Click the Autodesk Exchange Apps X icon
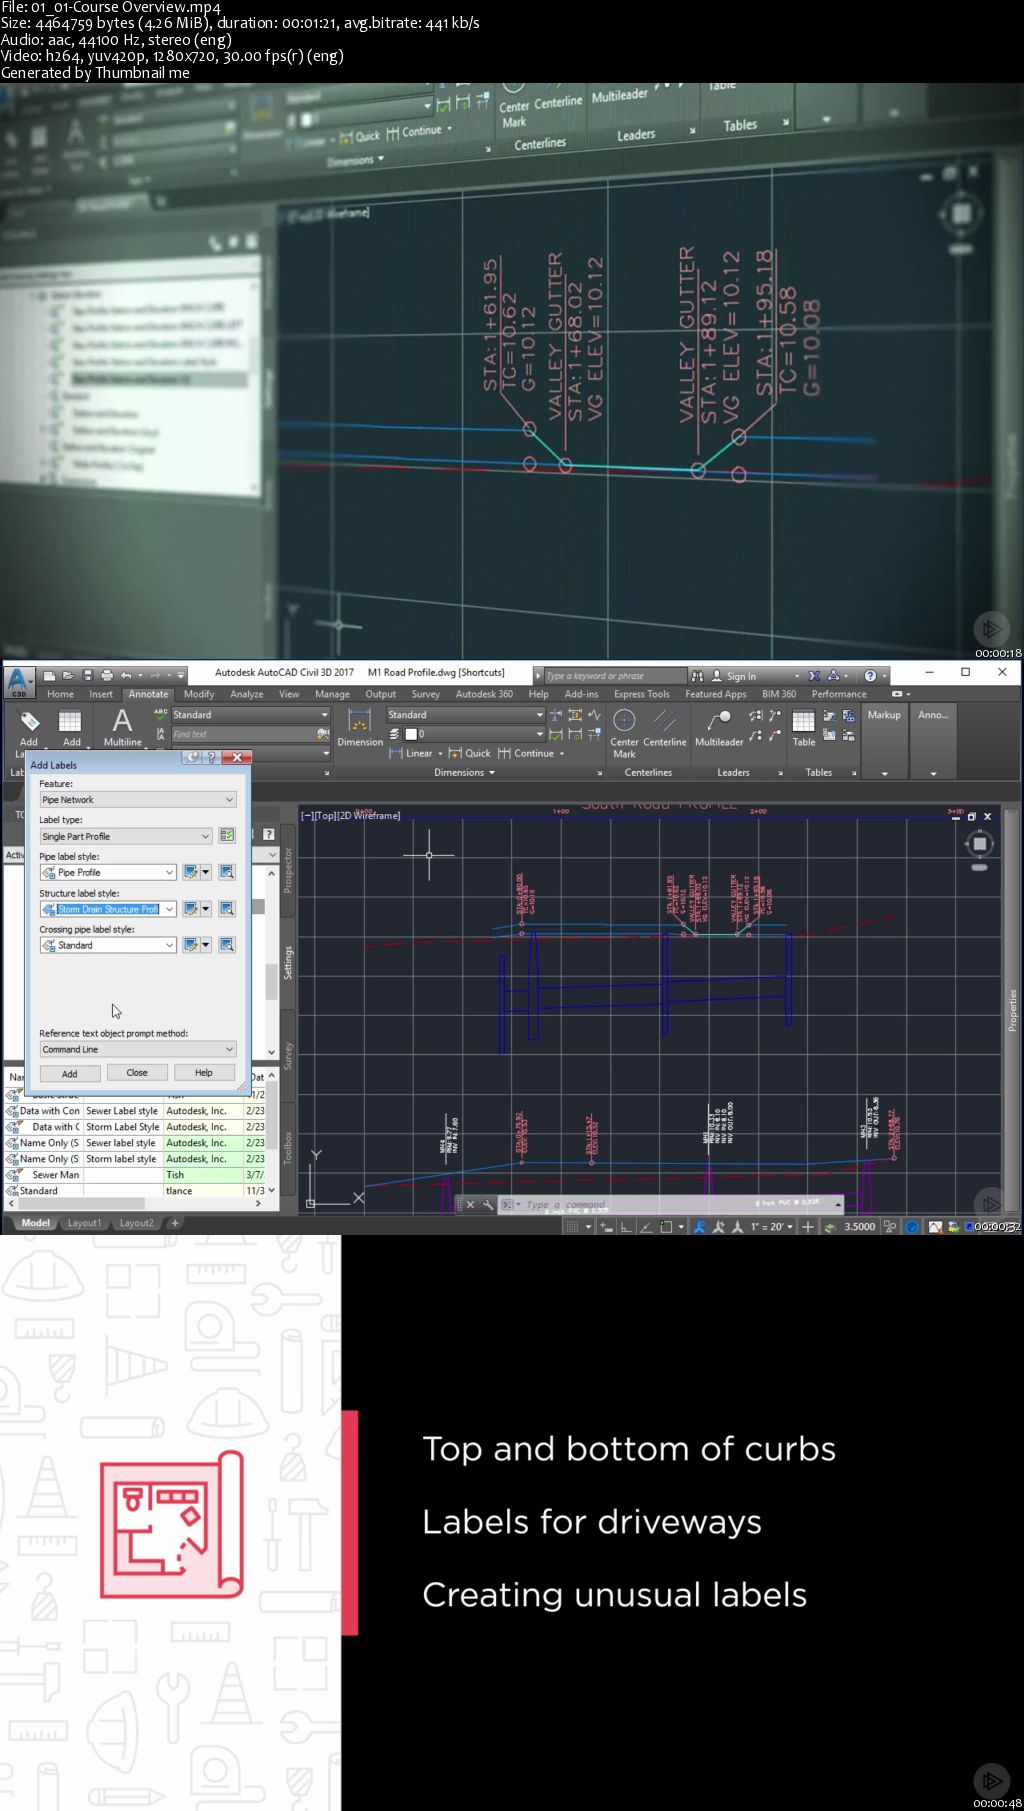Viewport: 1024px width, 1811px height. [814, 676]
